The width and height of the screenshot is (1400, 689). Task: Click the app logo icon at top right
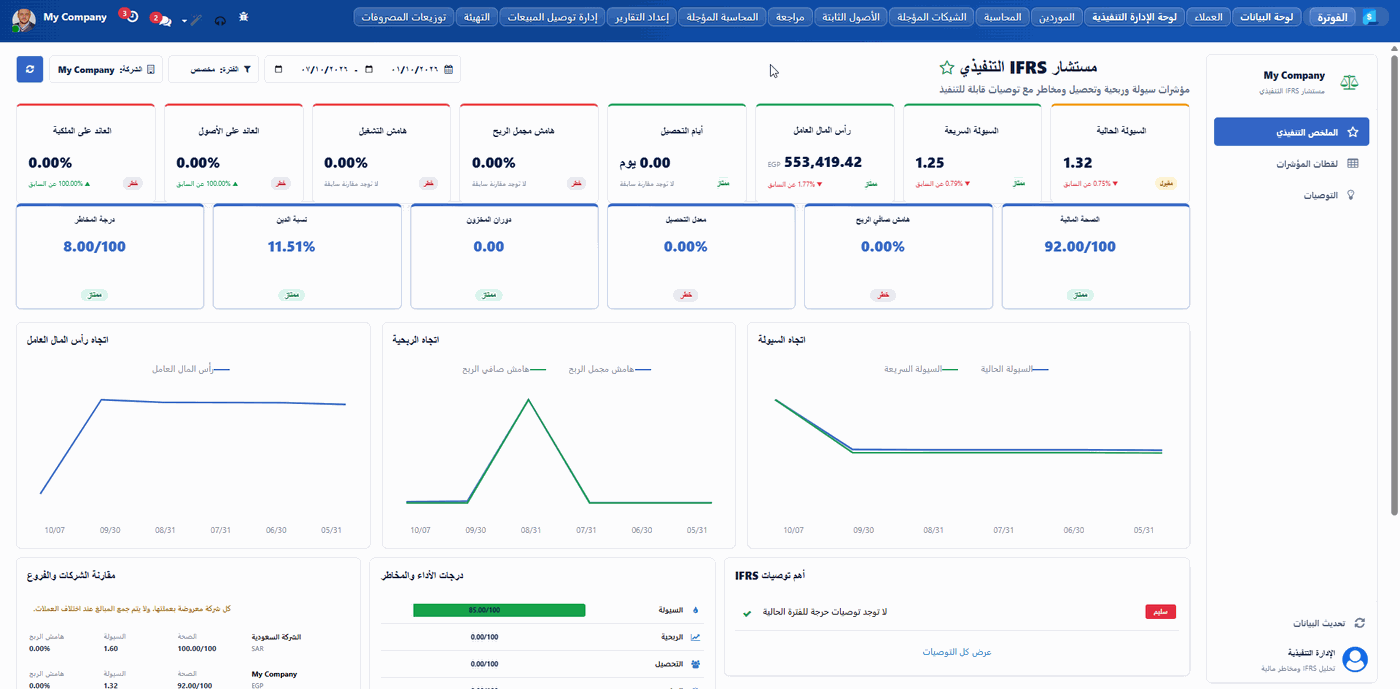(1369, 17)
